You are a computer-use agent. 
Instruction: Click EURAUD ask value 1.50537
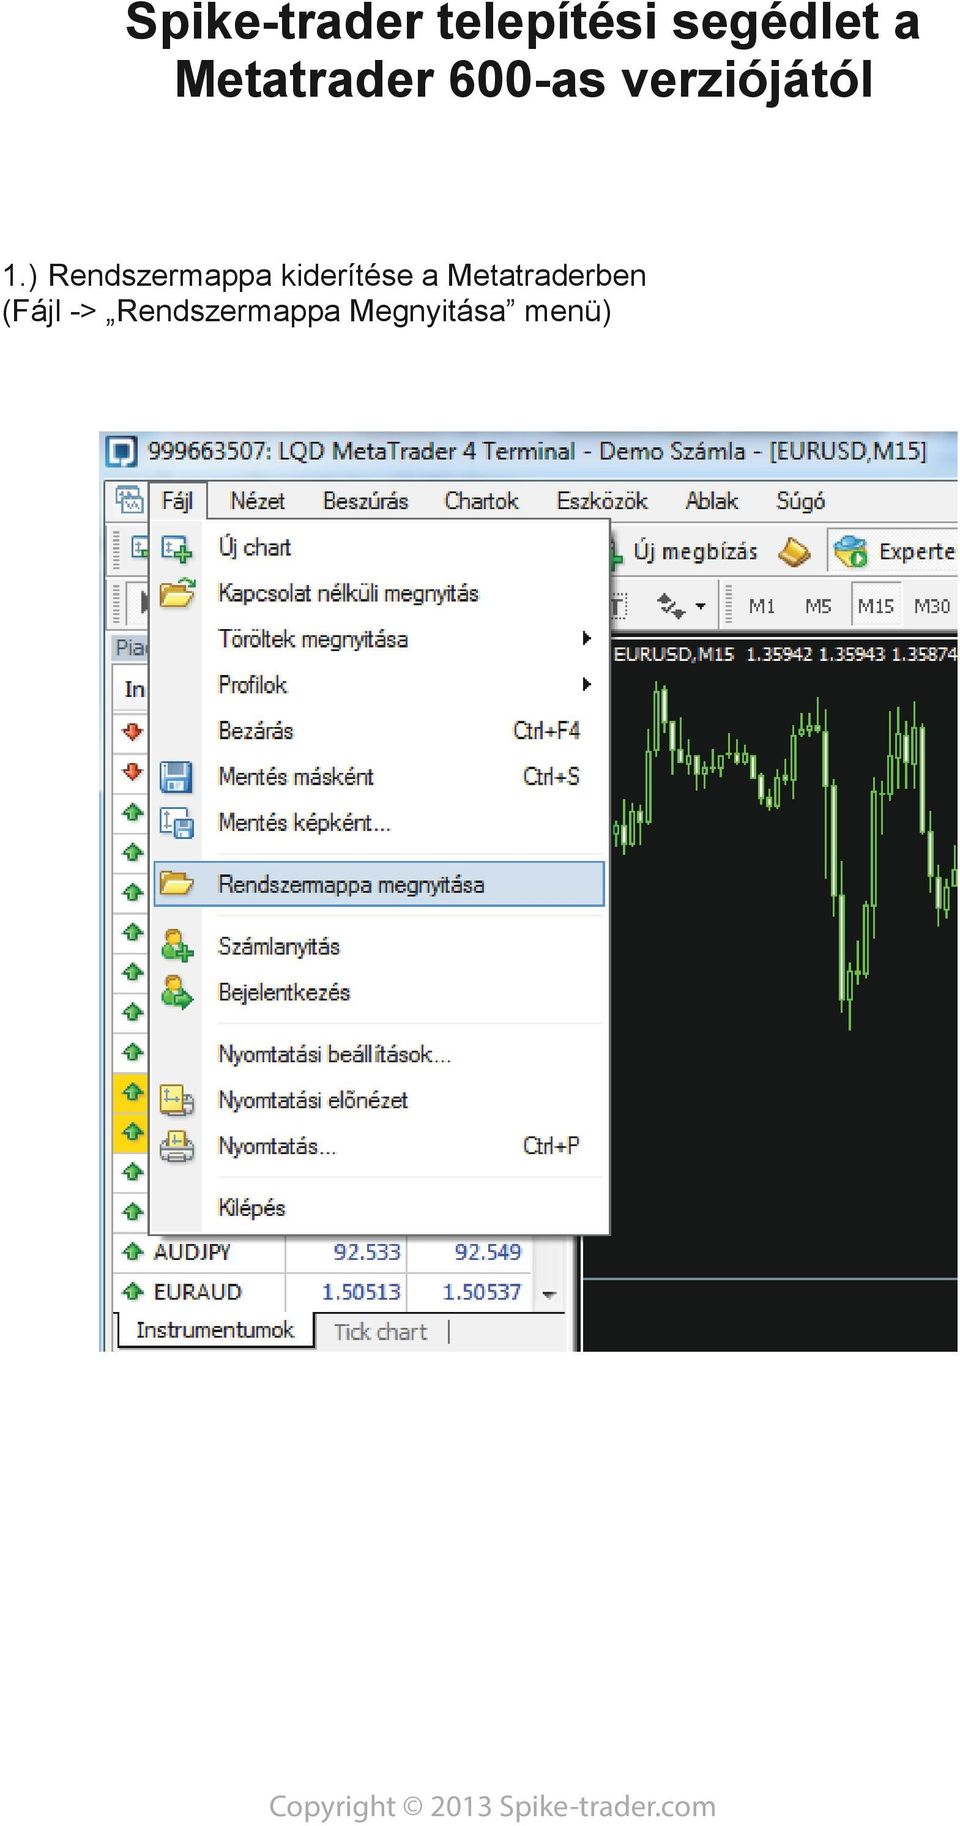coord(482,1292)
